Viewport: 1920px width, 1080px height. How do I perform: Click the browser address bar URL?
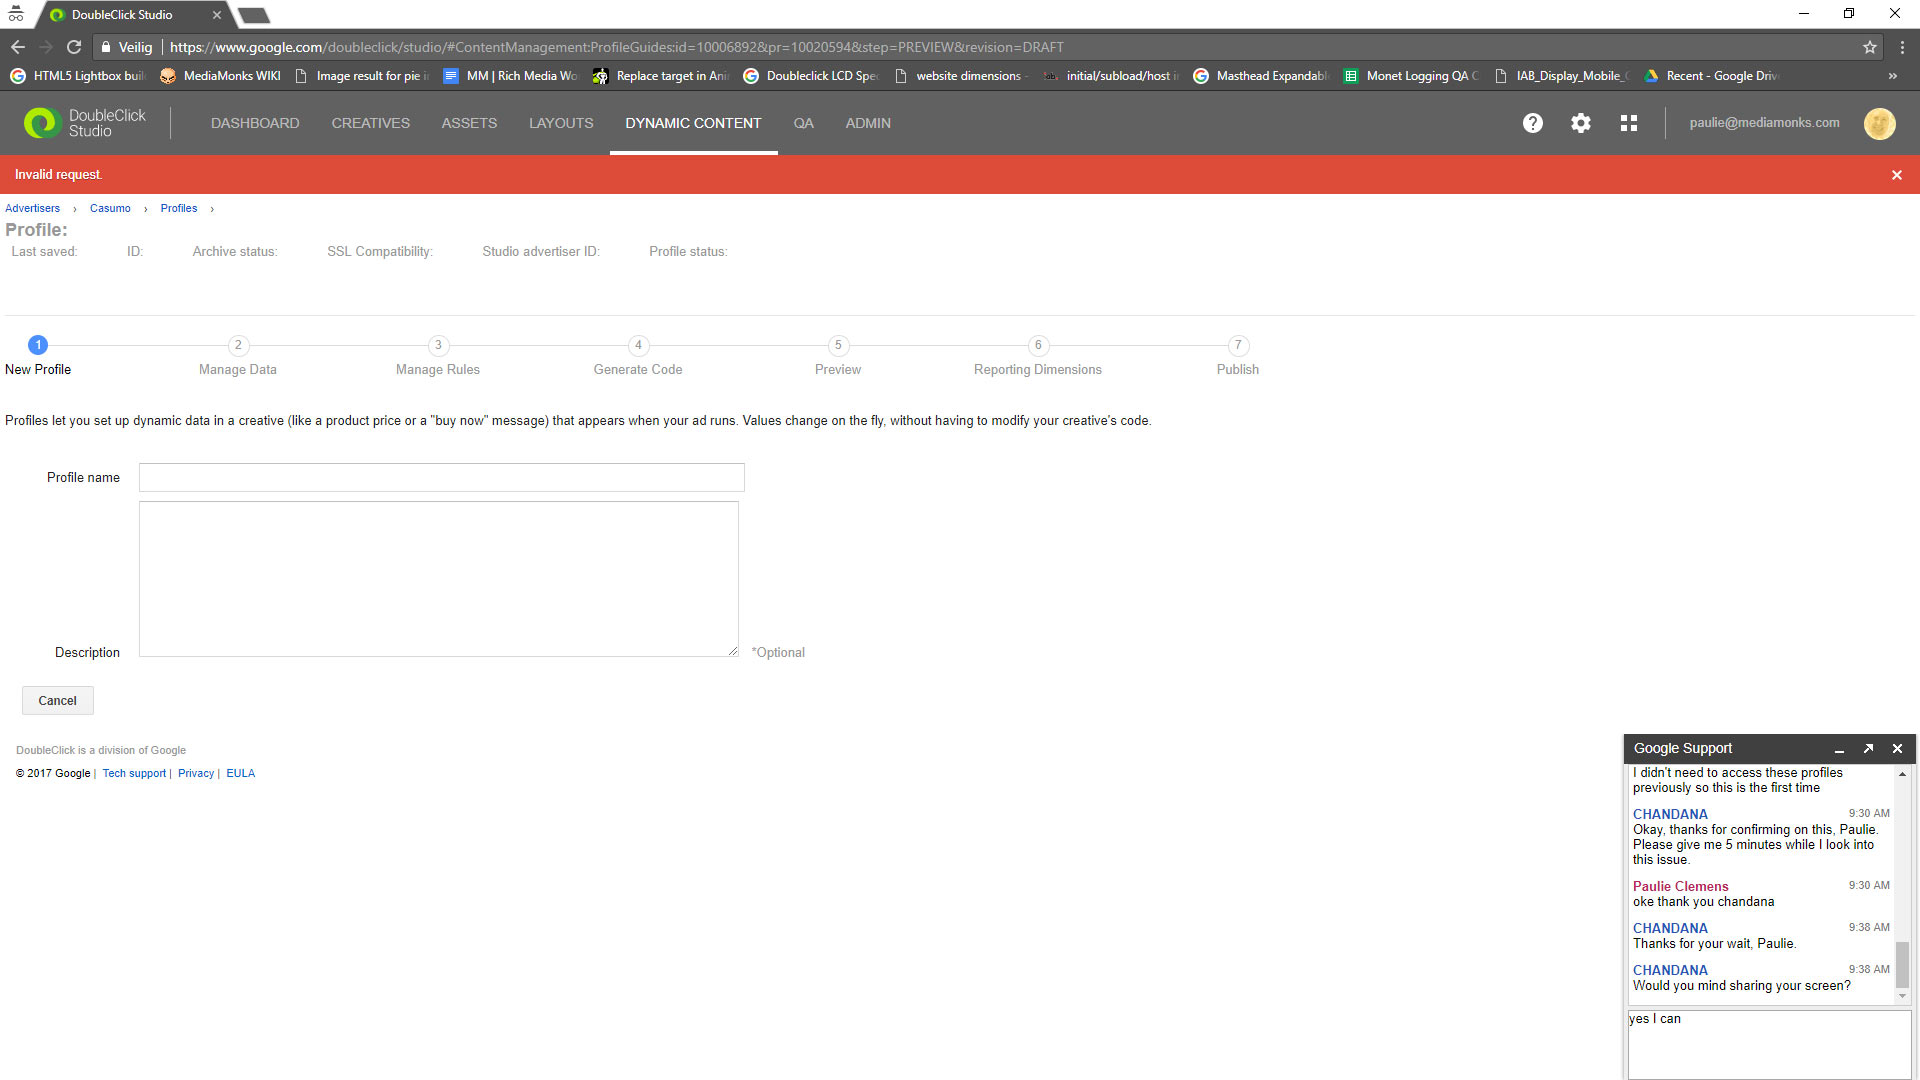click(616, 47)
